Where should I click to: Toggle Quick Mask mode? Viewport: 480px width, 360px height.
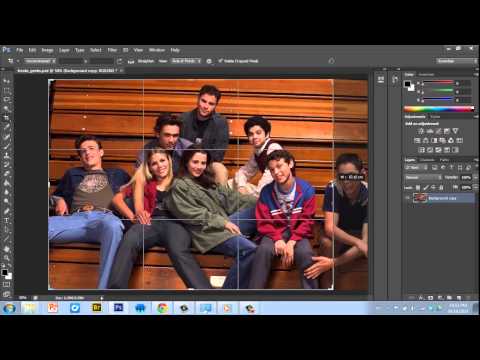pos(6,284)
